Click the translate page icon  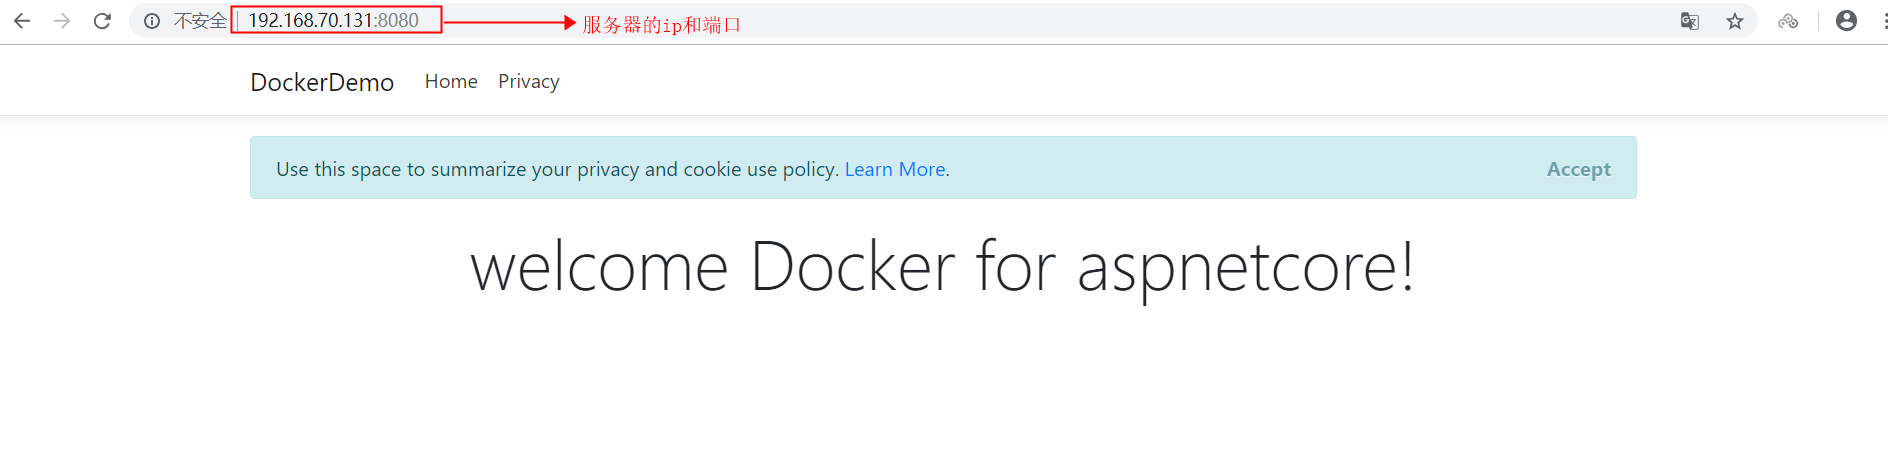[x=1690, y=21]
